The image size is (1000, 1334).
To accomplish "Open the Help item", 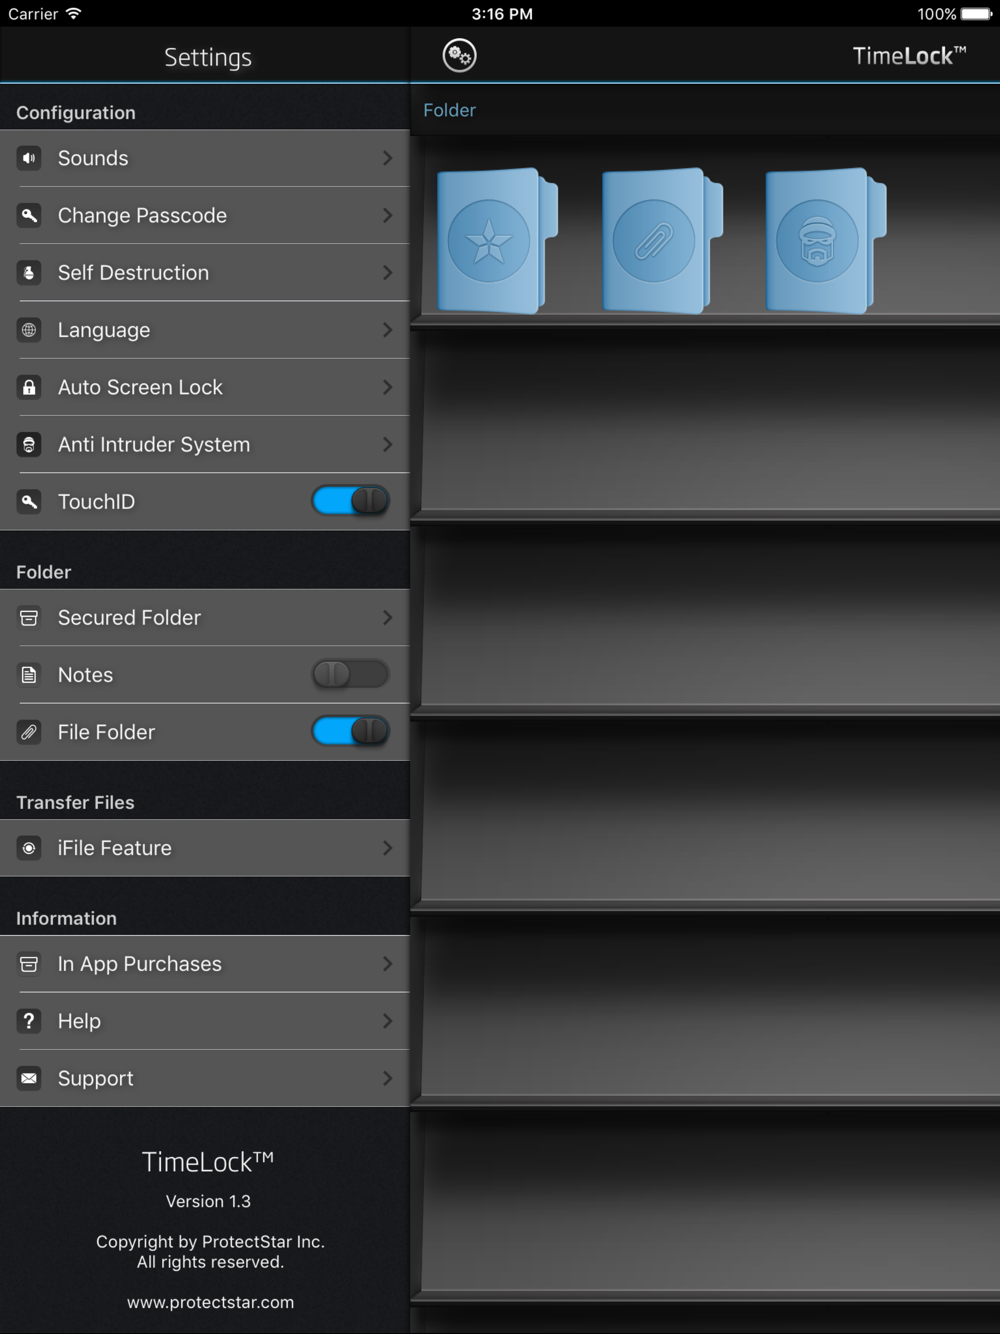I will (x=205, y=1021).
